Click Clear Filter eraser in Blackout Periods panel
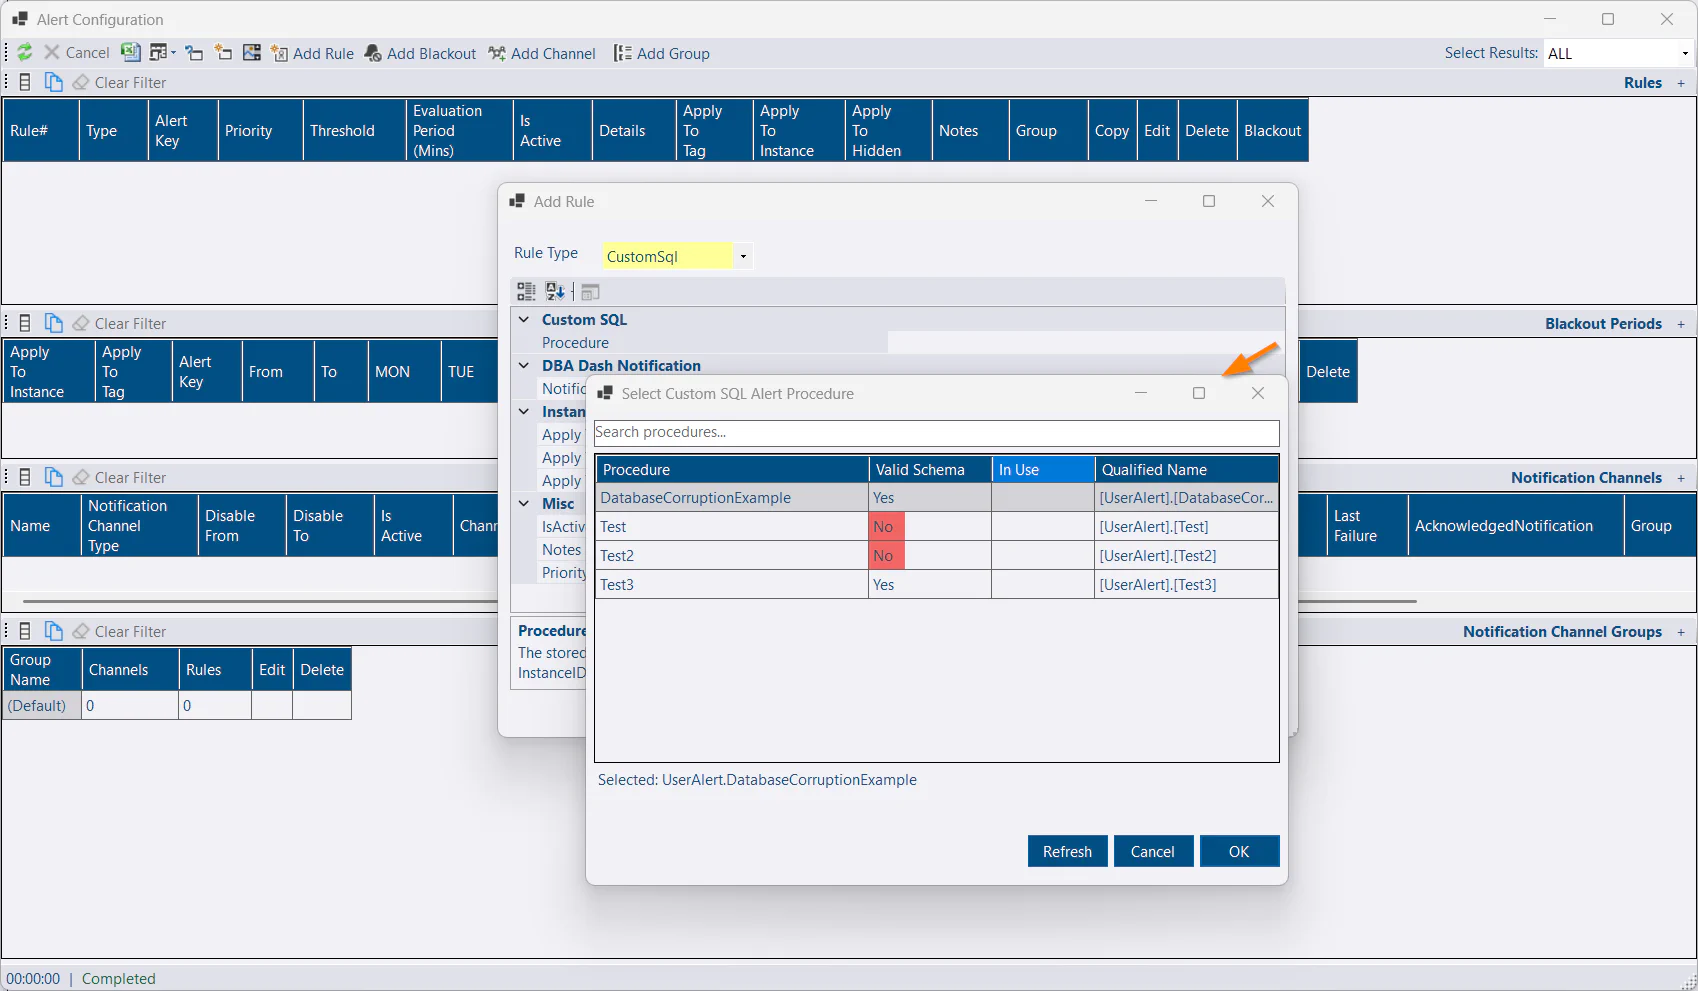 (81, 324)
